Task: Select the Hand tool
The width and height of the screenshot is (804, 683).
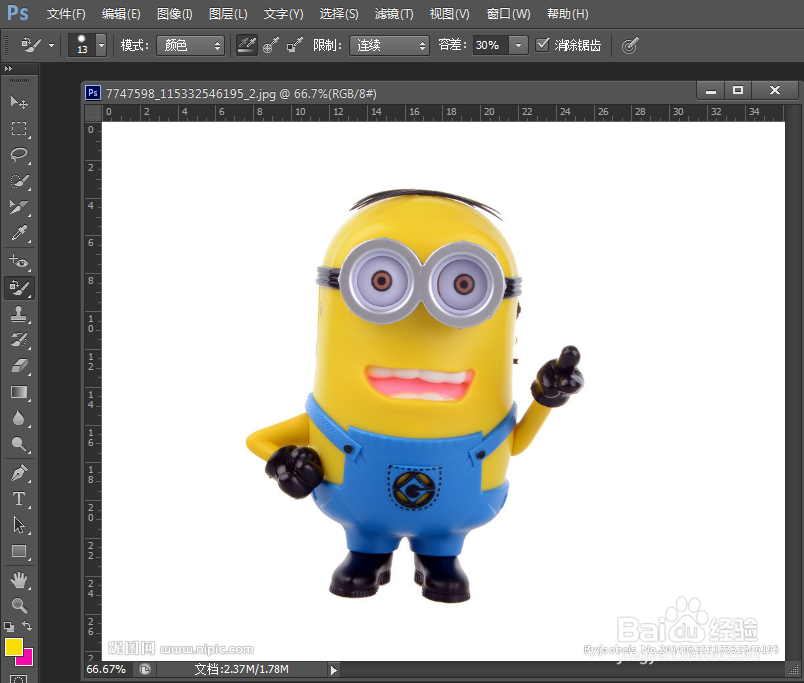Action: tap(19, 580)
